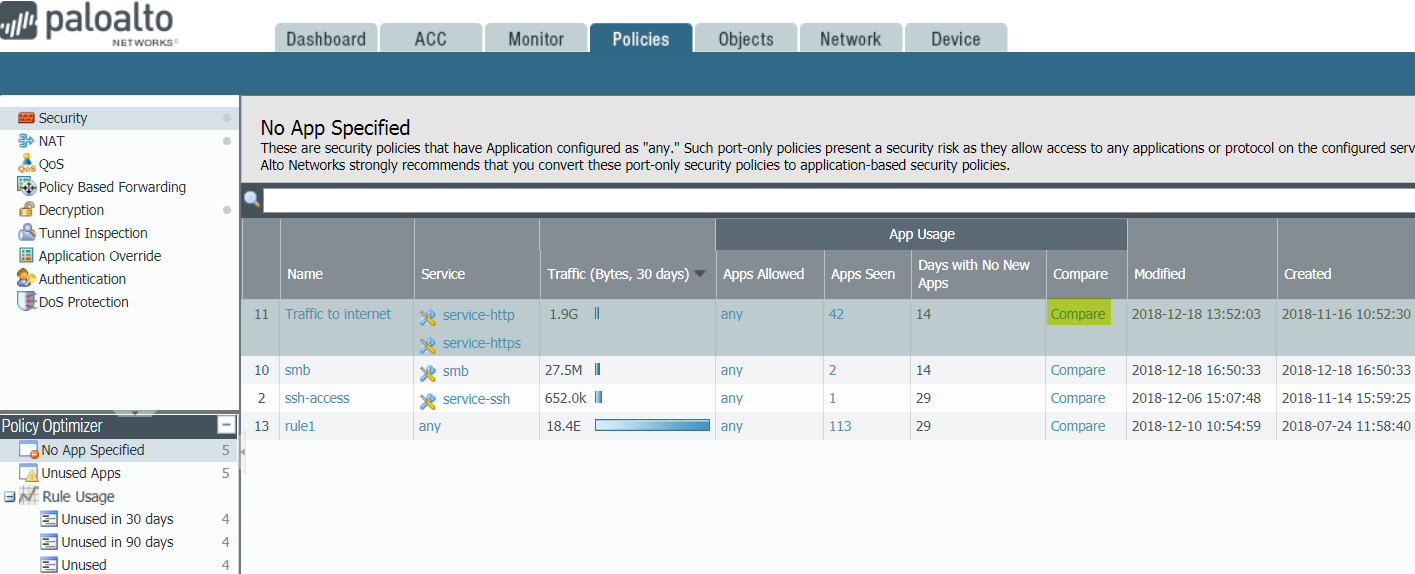Select Unused in 90 days item
The image size is (1415, 574).
click(x=117, y=542)
